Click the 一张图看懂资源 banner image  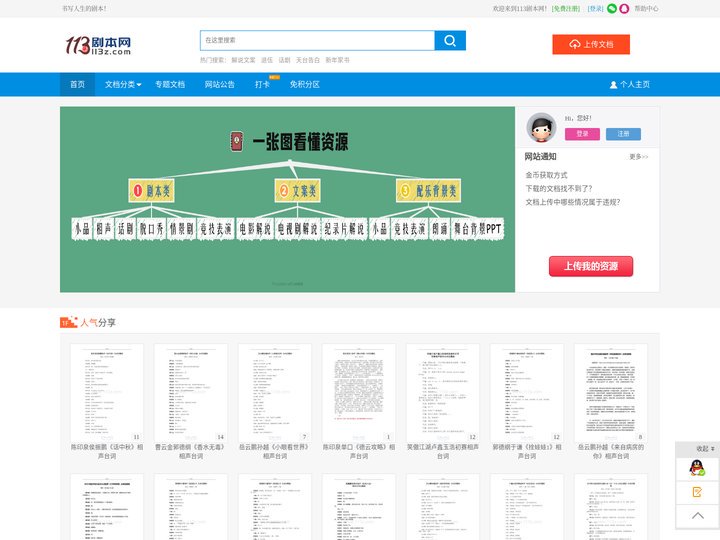pyautogui.click(x=287, y=199)
